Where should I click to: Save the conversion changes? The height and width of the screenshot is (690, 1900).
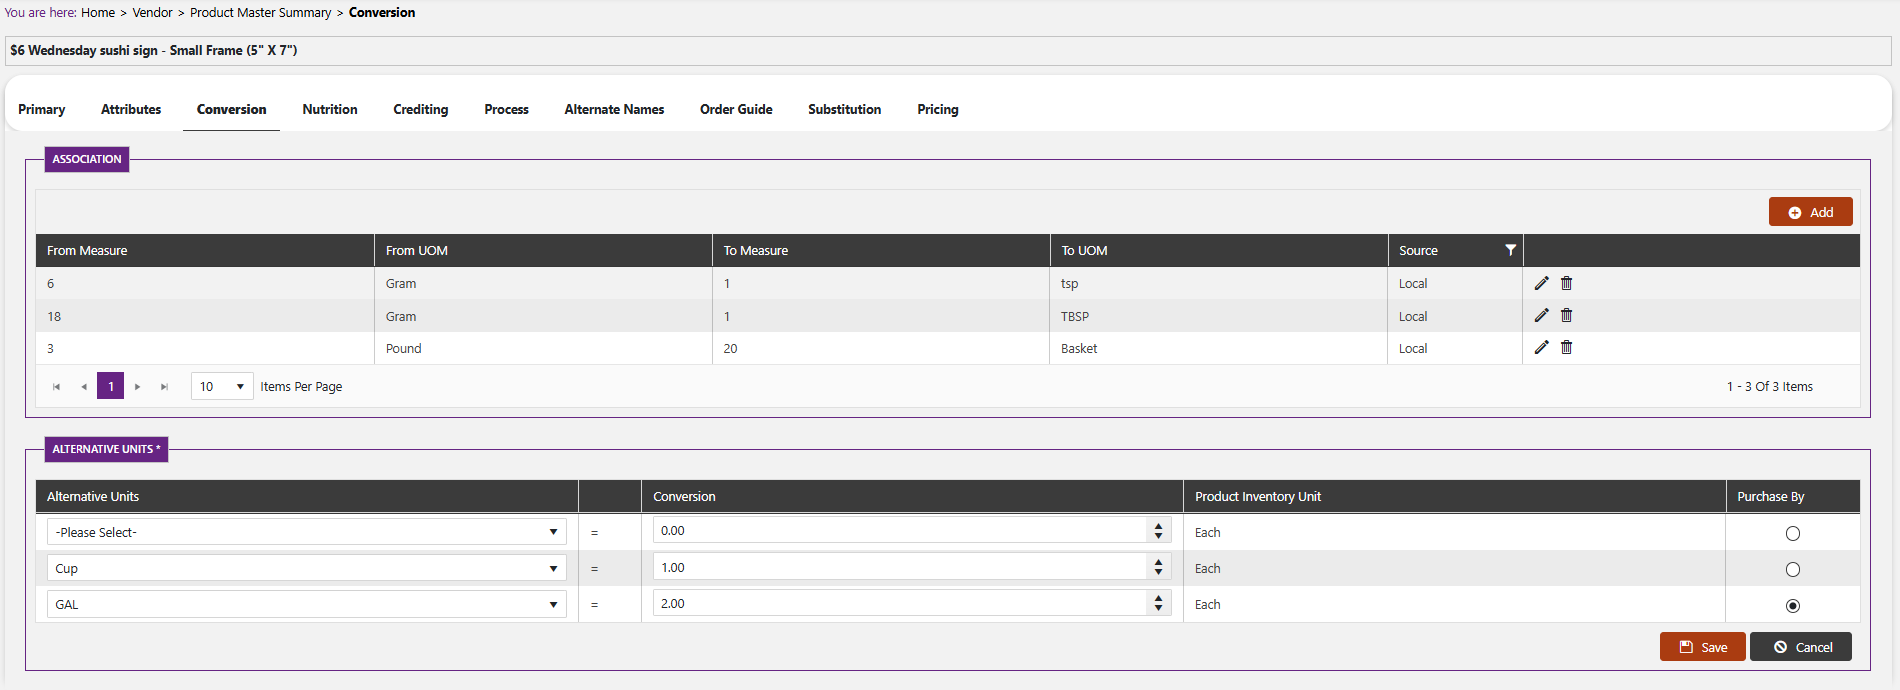click(x=1702, y=647)
